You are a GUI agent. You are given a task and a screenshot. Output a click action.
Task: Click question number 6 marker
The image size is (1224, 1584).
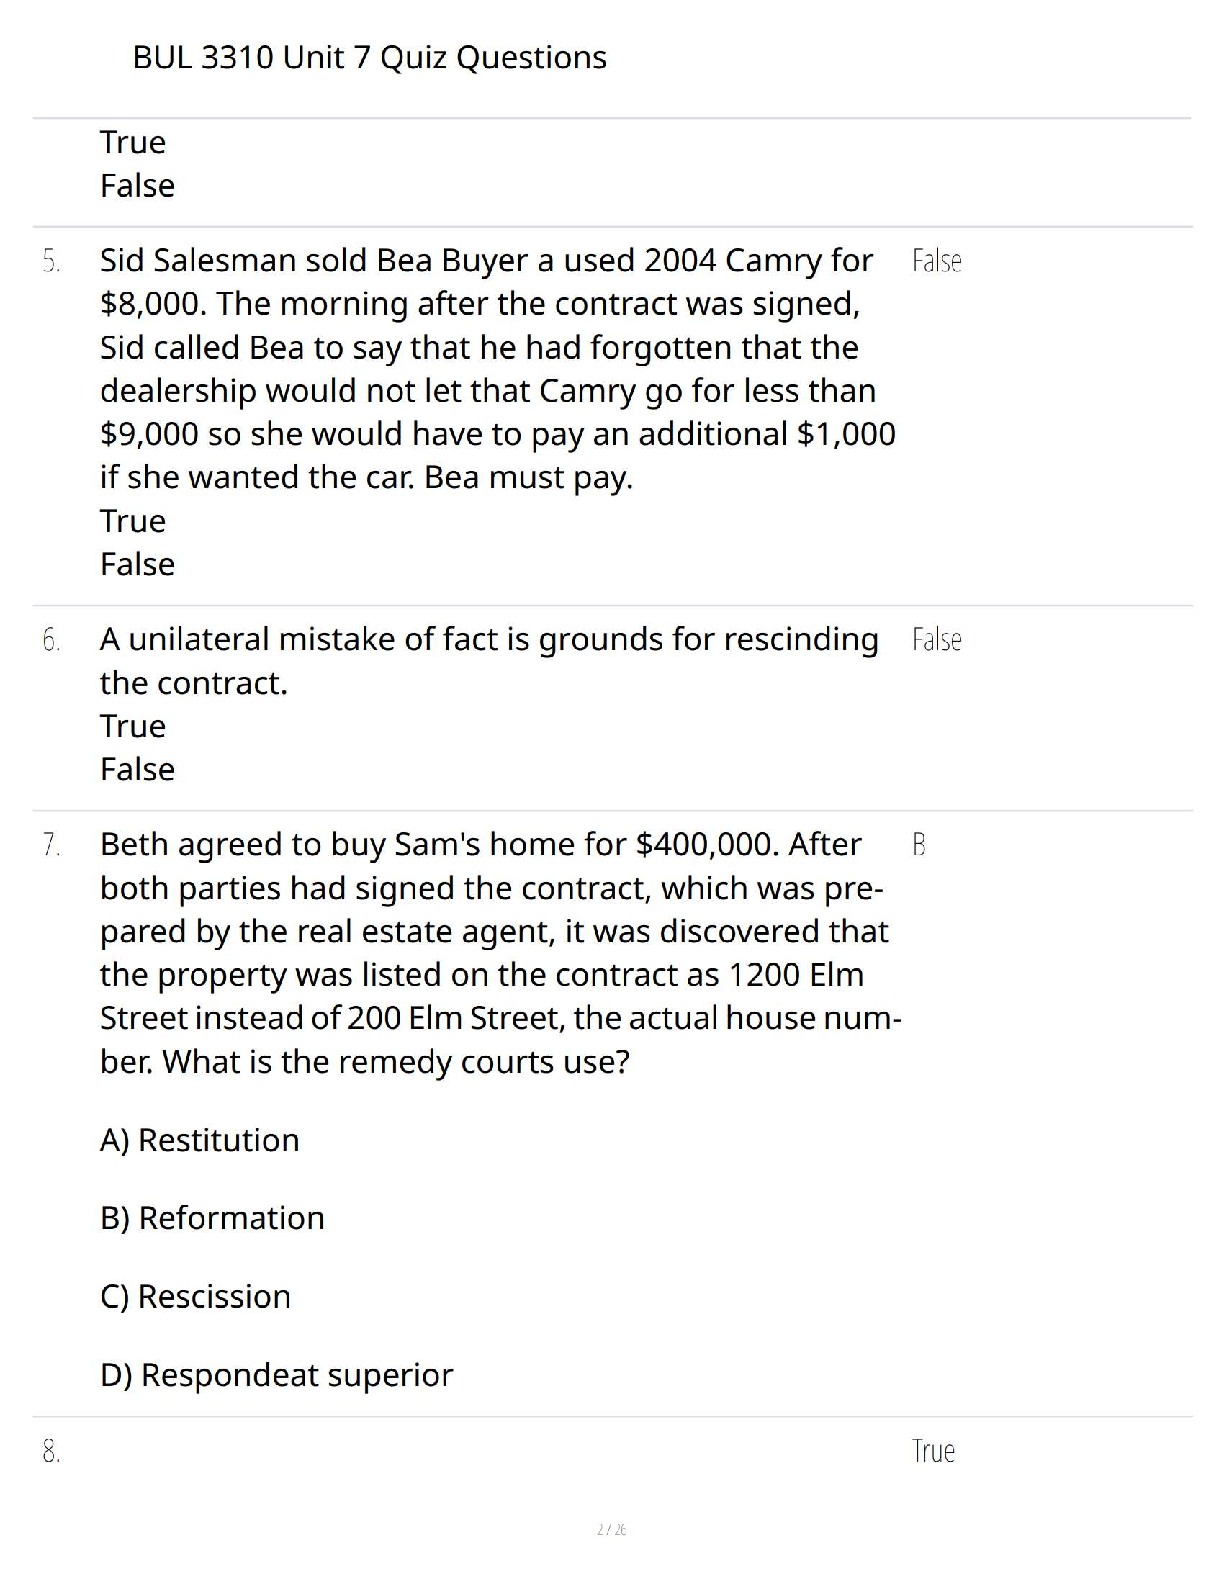click(x=51, y=640)
